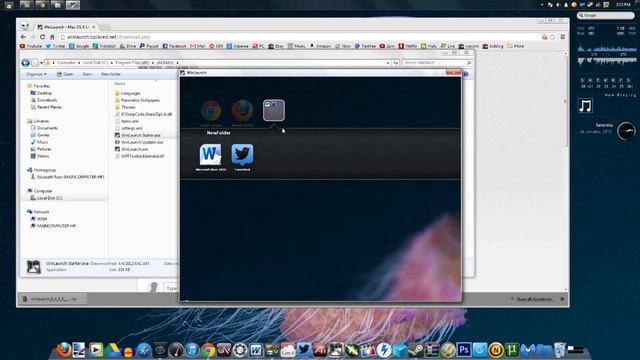Open Safari compass icon in the dock
This screenshot has width=640, height=360.
point(144,350)
